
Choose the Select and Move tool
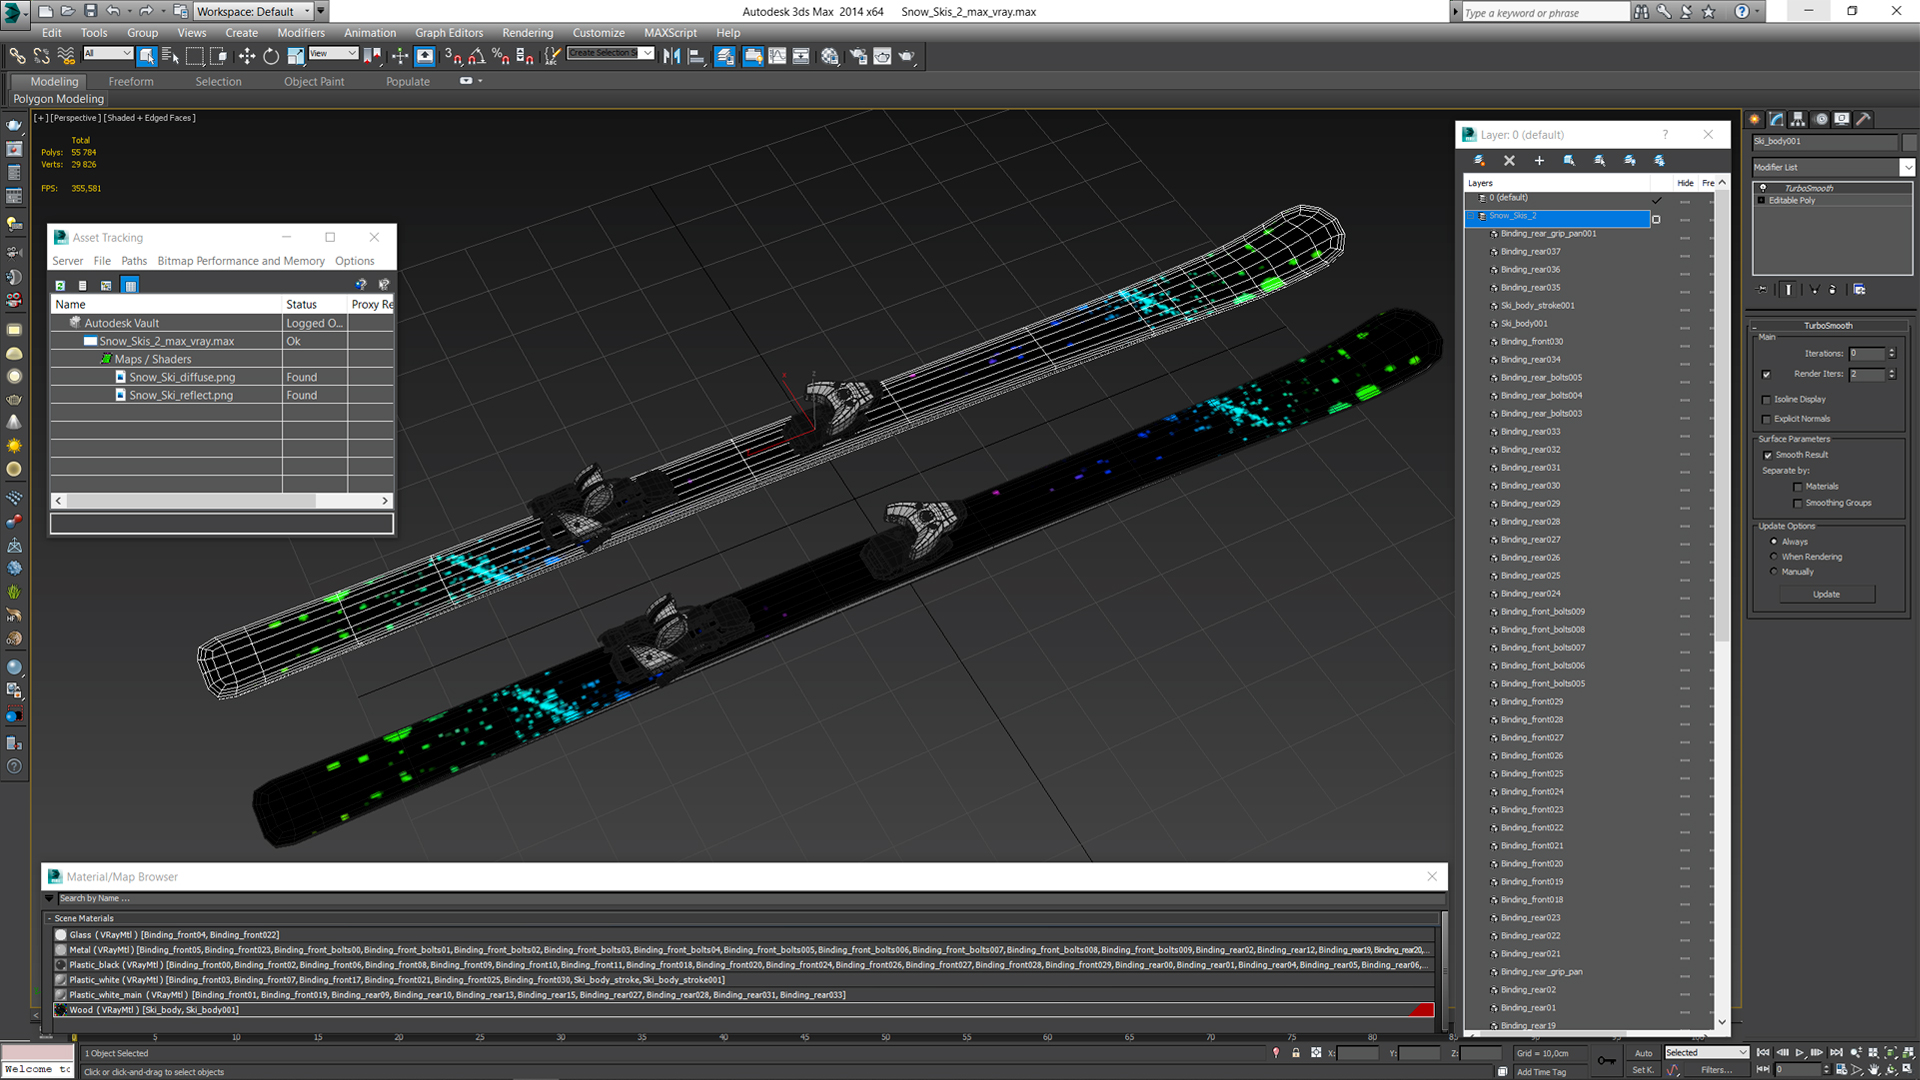[x=246, y=56]
